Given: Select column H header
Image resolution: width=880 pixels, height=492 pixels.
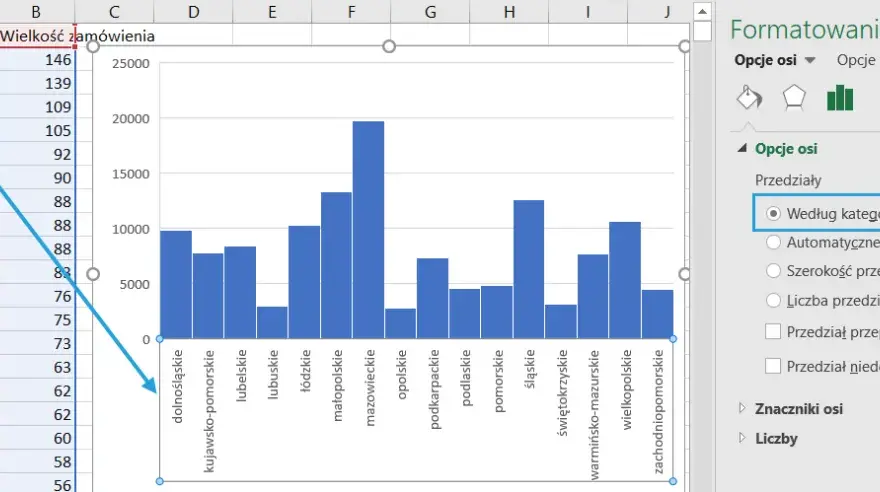Looking at the screenshot, I should click(x=509, y=11).
